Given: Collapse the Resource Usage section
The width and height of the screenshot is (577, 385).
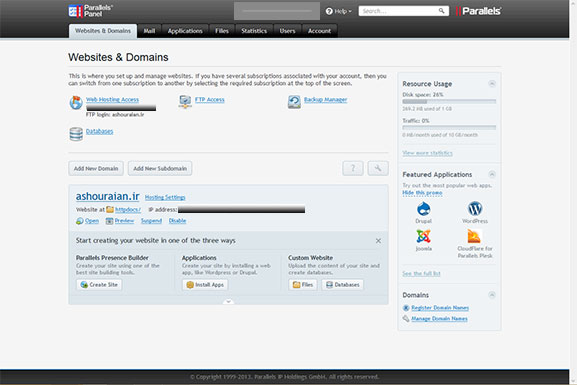Looking at the screenshot, I should (492, 84).
